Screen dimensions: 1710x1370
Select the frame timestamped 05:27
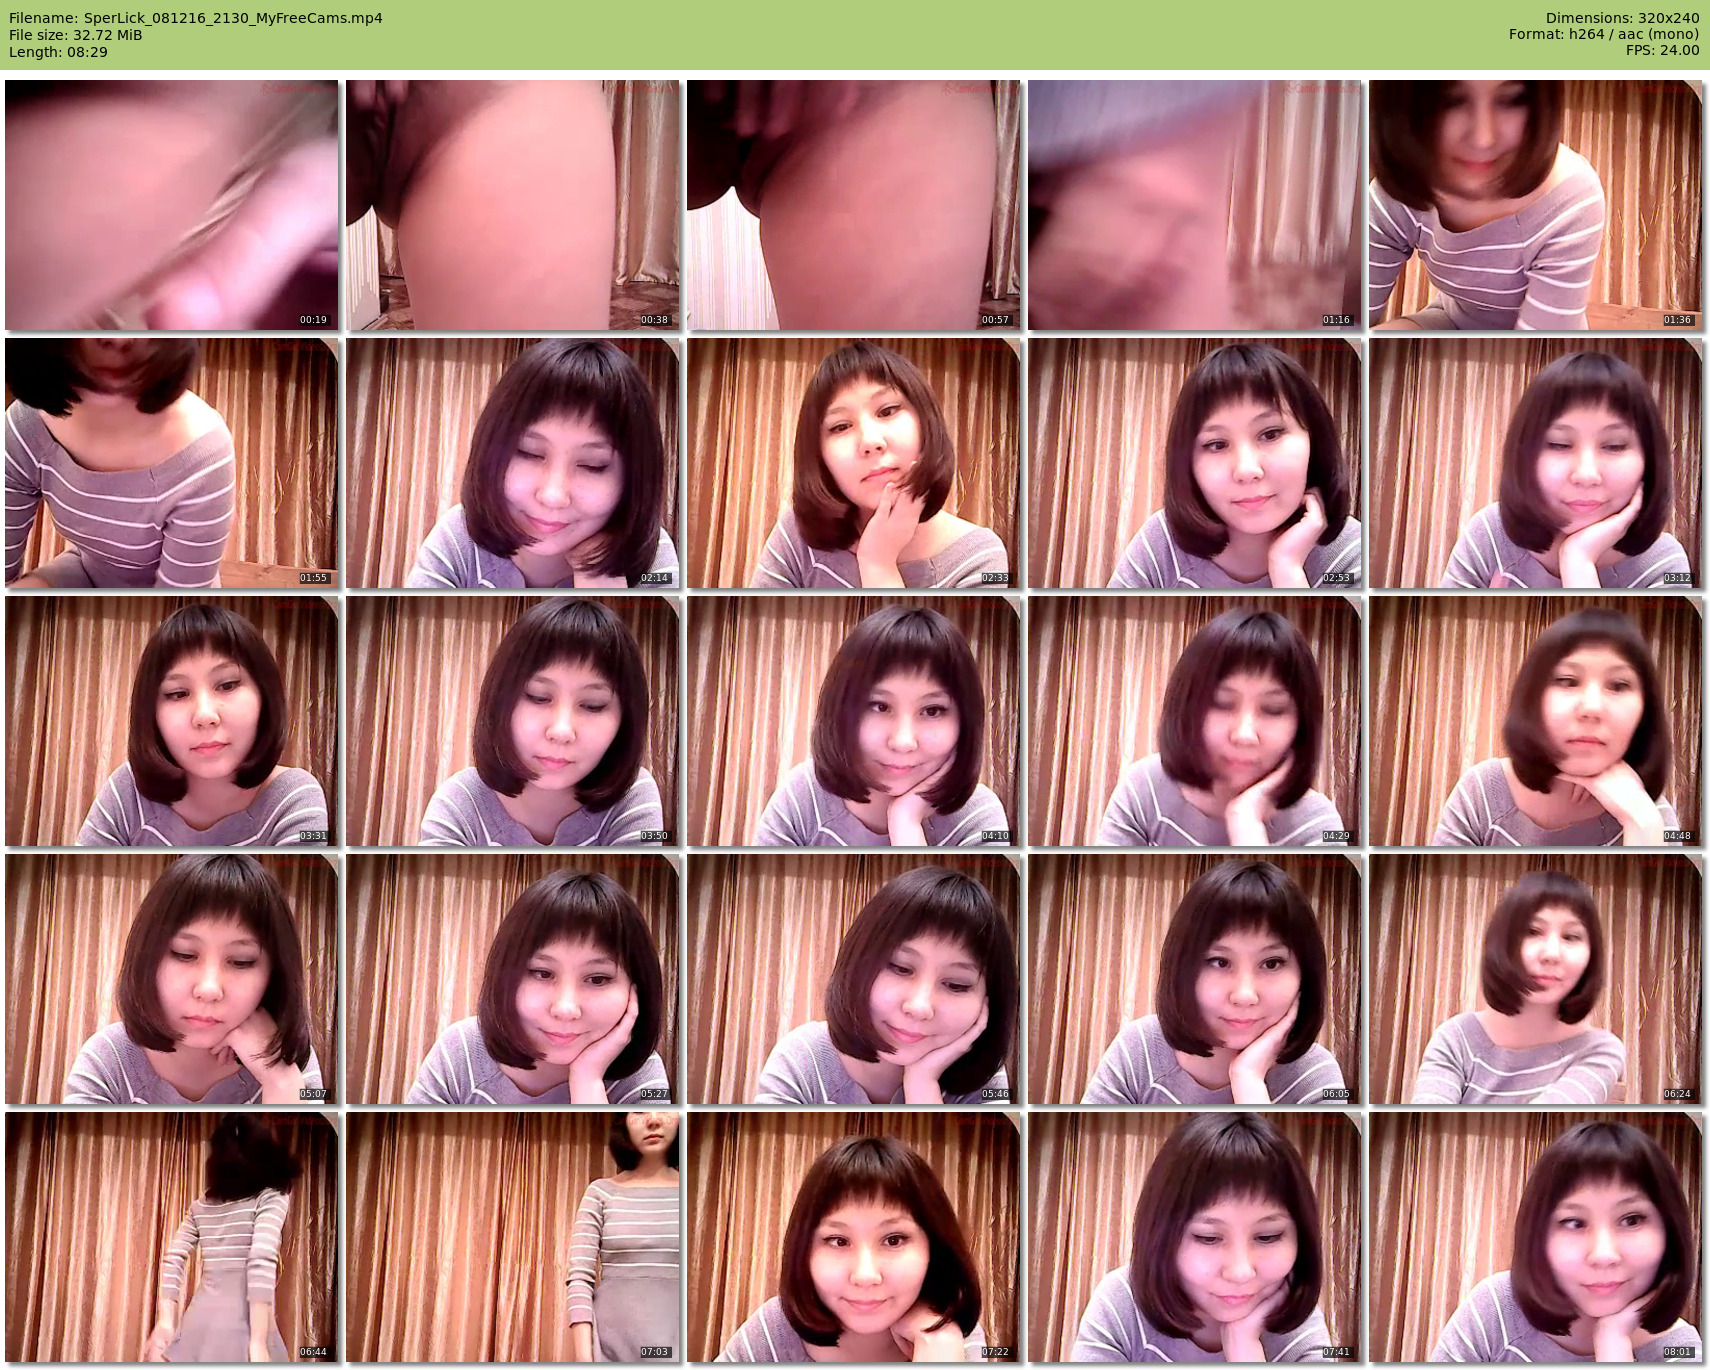[x=512, y=979]
